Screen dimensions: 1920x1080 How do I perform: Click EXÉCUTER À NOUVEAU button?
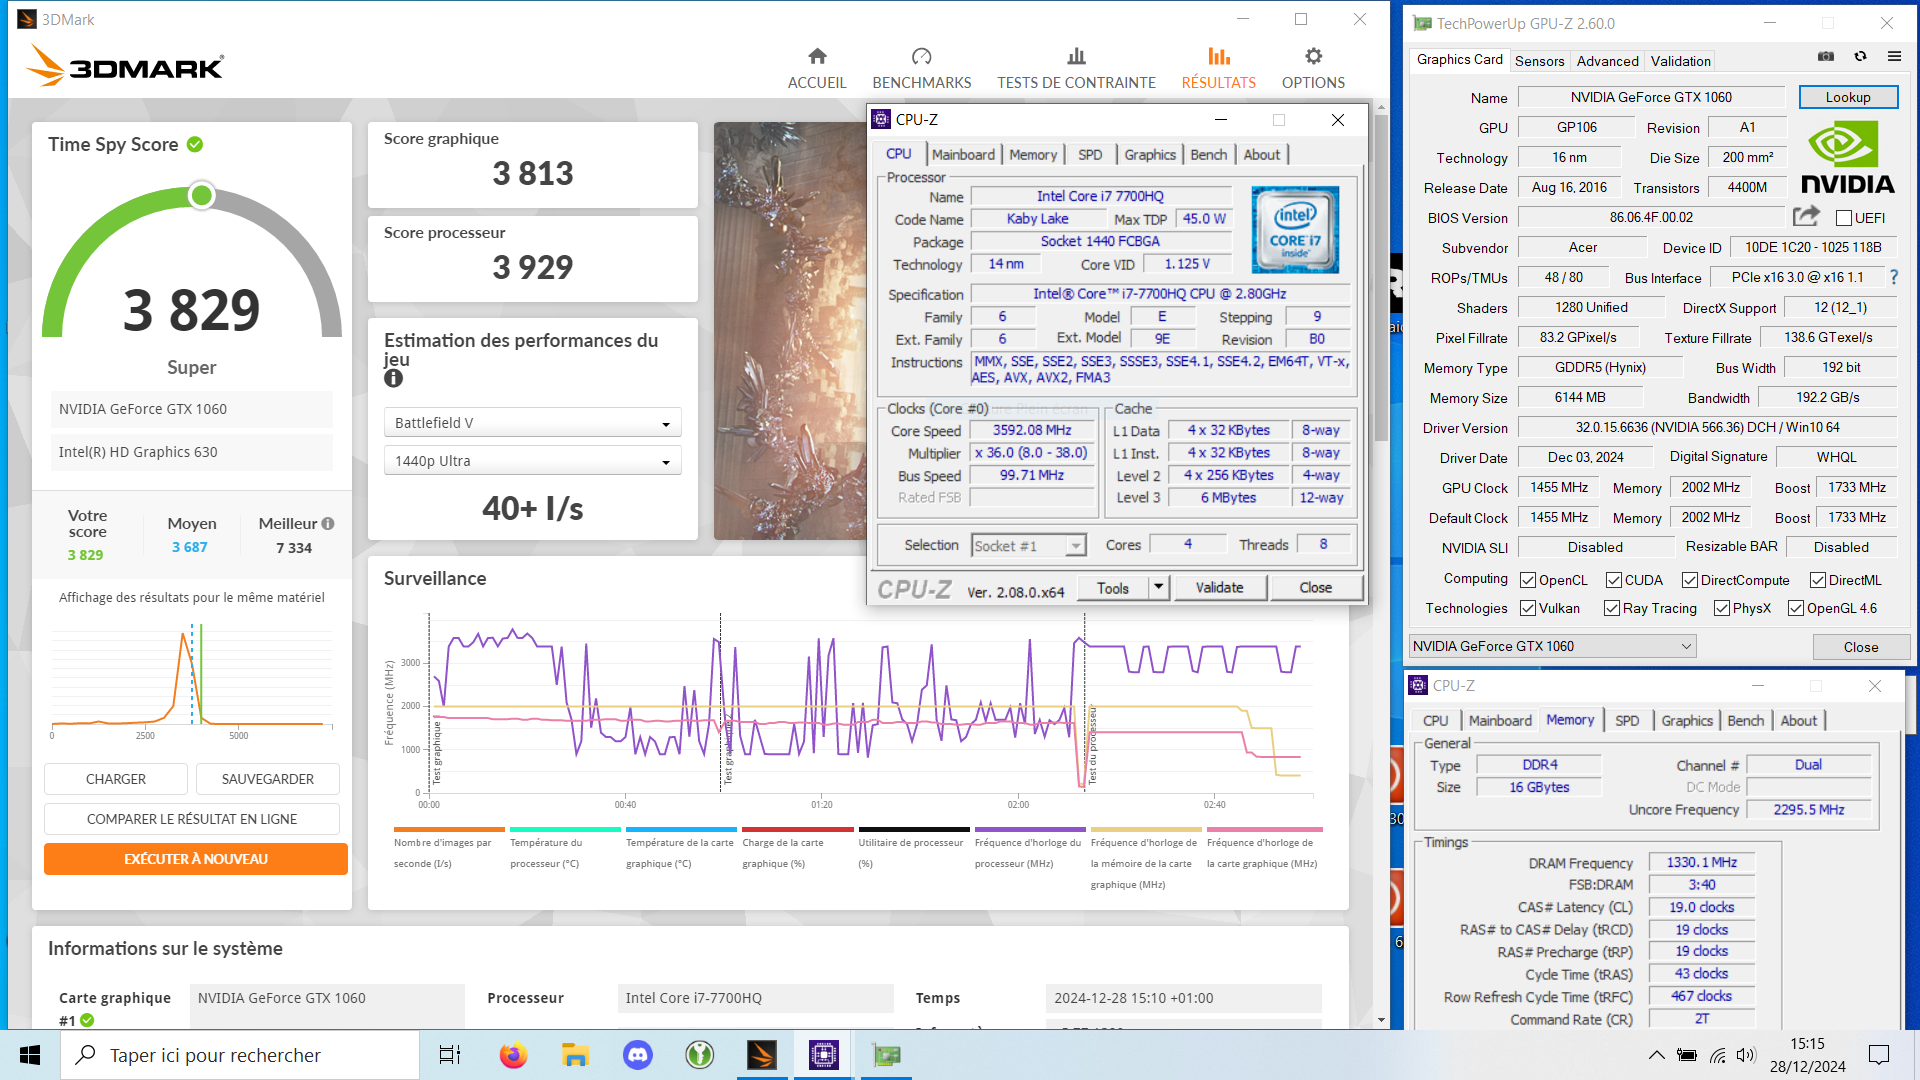196,859
